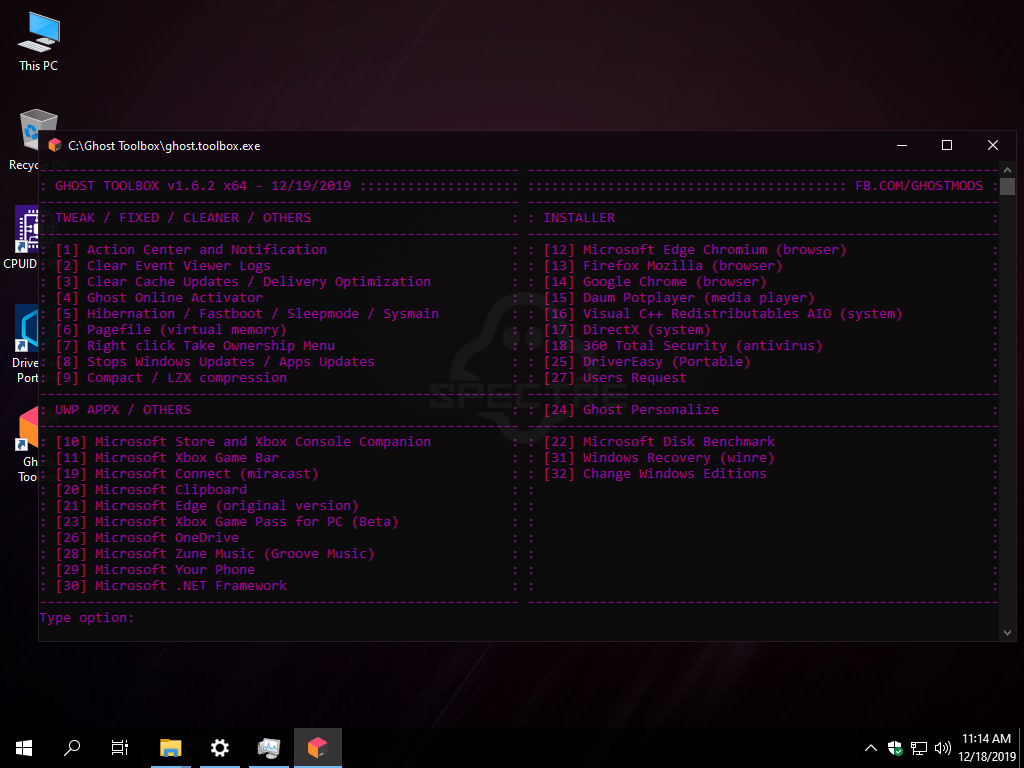Click '[13] Firefox Mozilla (browser)'
This screenshot has width=1024, height=768.
(x=664, y=265)
